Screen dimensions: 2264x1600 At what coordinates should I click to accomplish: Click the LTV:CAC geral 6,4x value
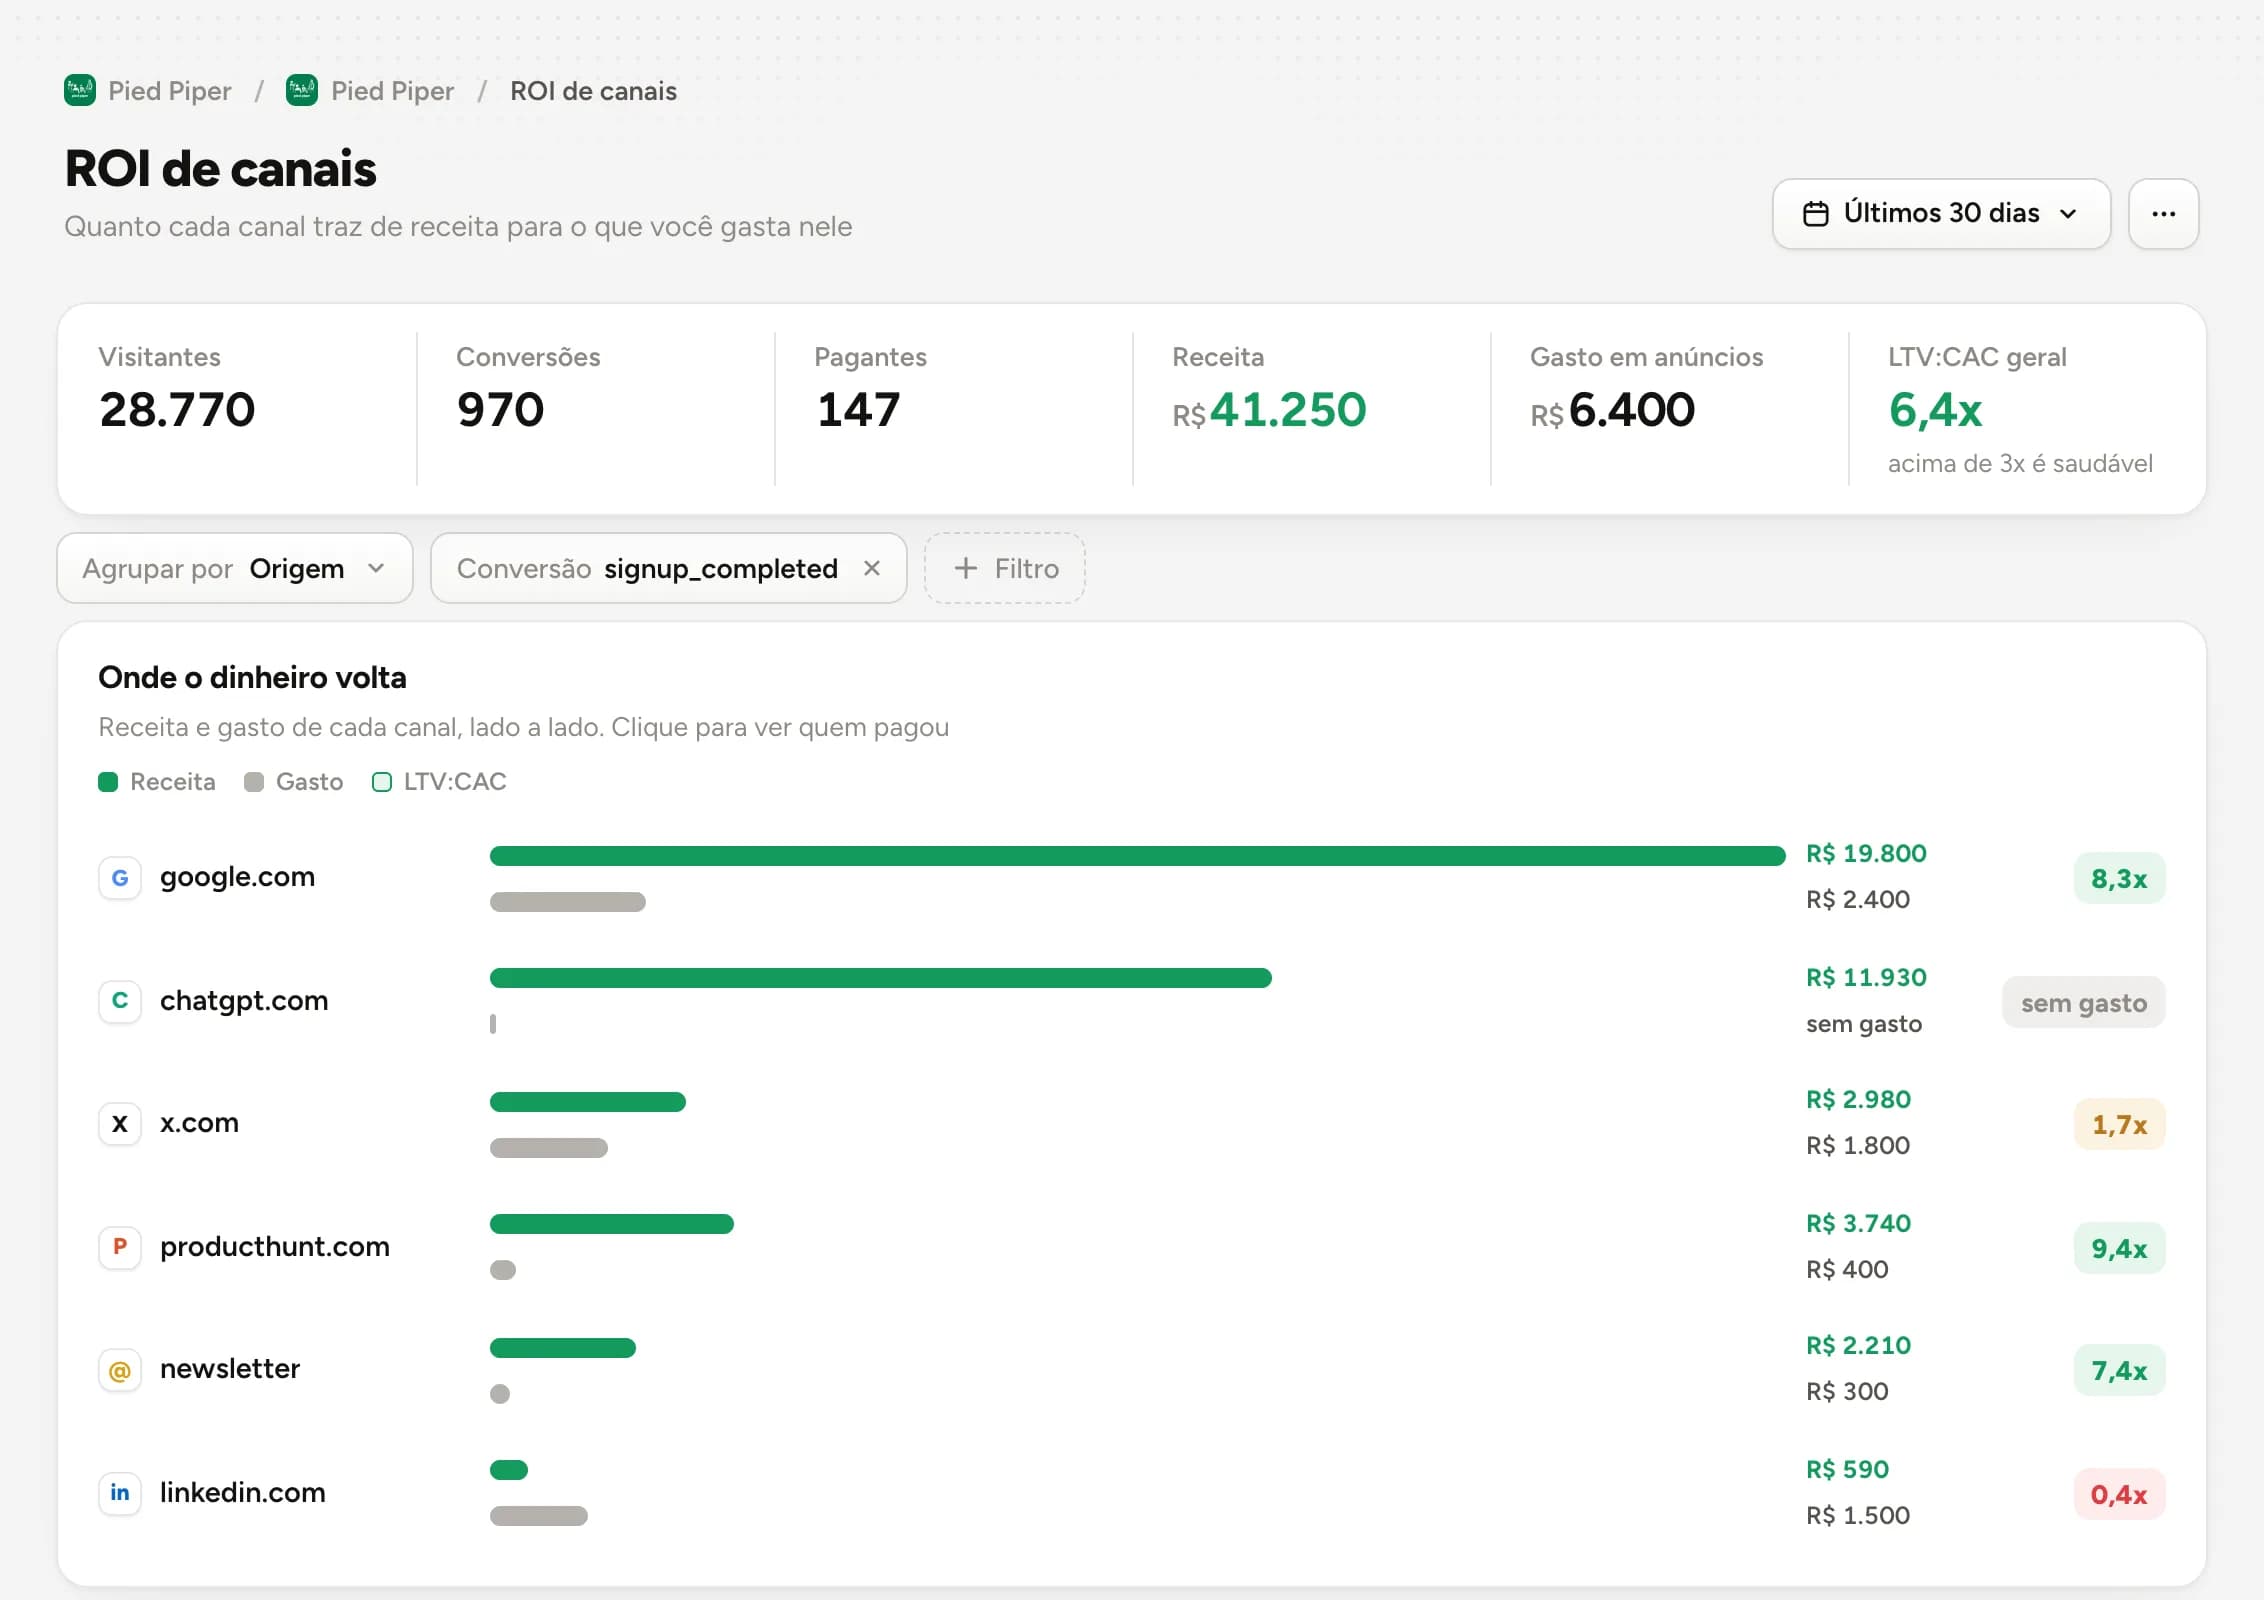tap(1935, 410)
